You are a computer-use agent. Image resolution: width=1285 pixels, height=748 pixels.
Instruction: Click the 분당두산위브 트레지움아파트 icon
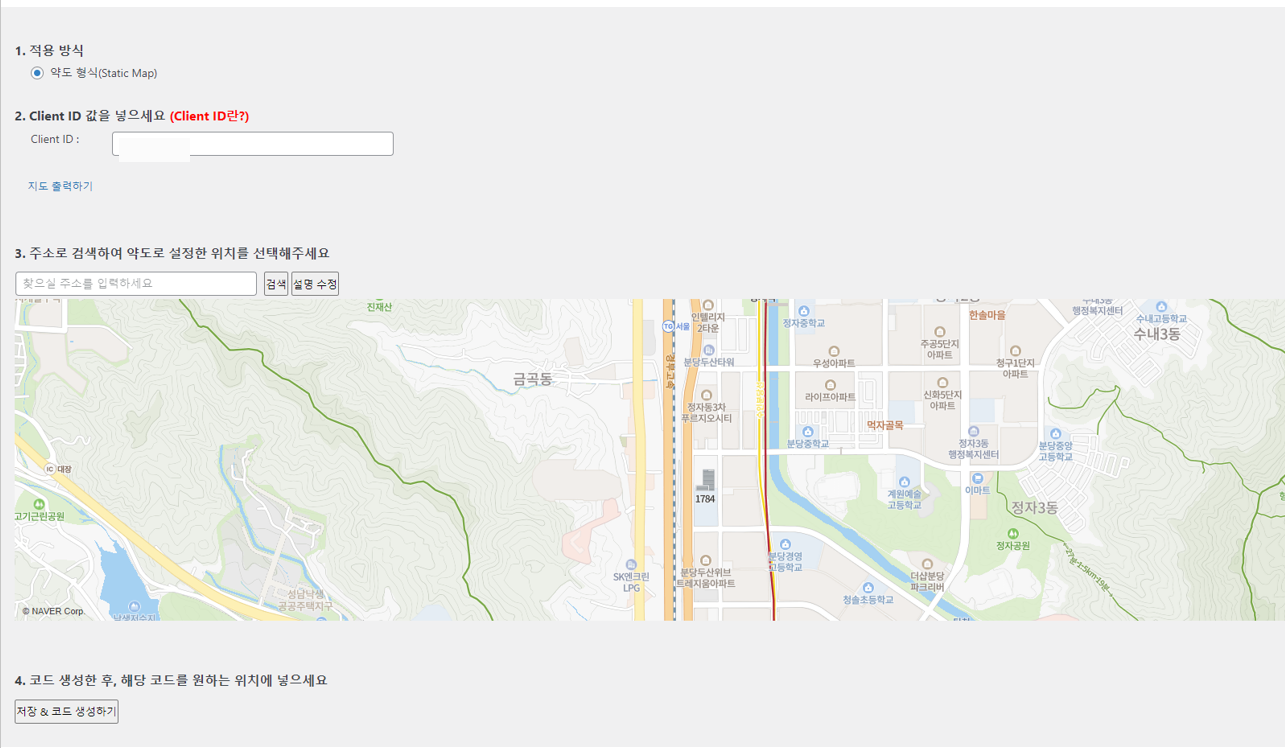pyautogui.click(x=706, y=561)
